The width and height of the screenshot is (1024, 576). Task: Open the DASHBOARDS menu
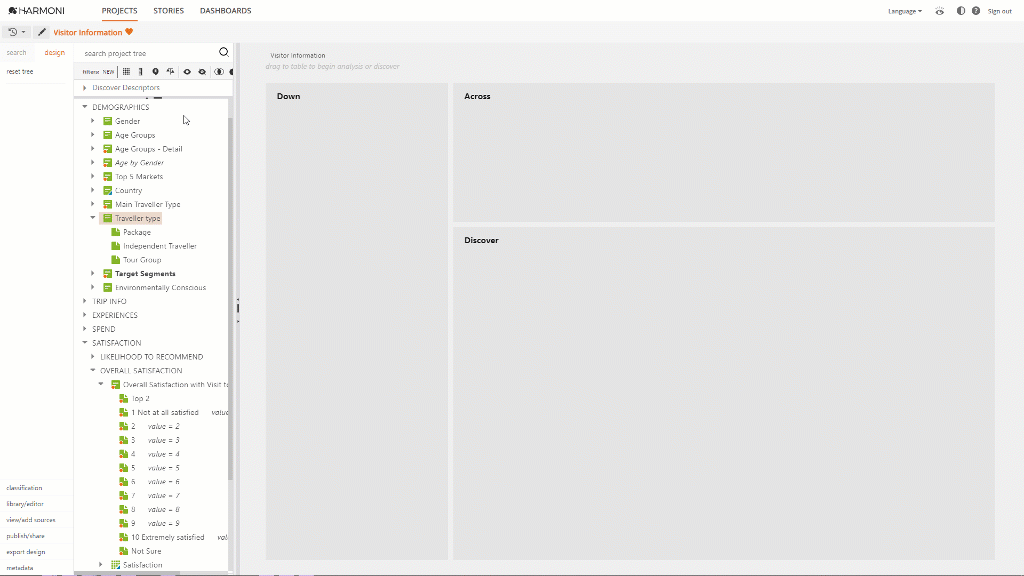pyautogui.click(x=225, y=10)
